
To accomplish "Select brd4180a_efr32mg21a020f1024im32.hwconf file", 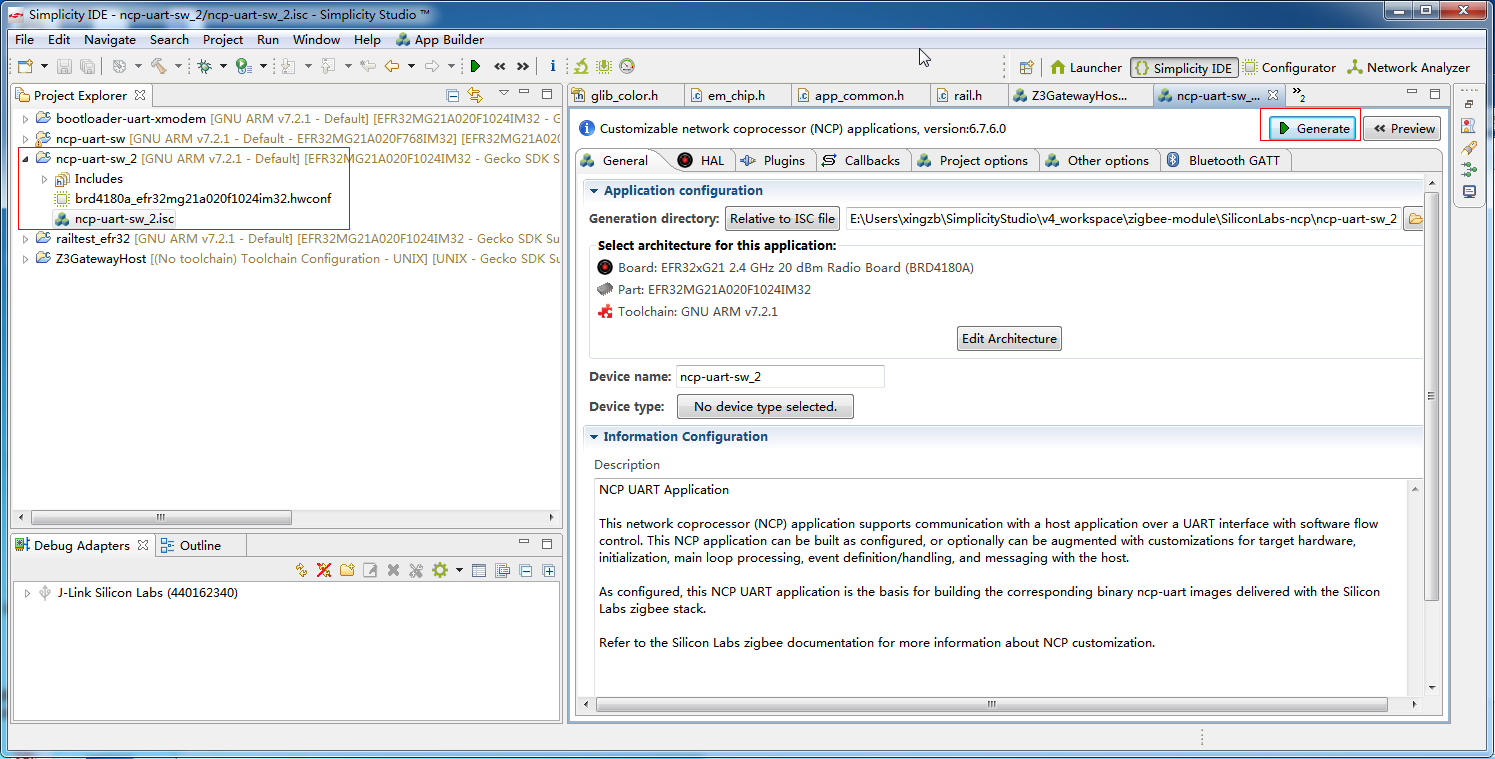I will click(192, 198).
